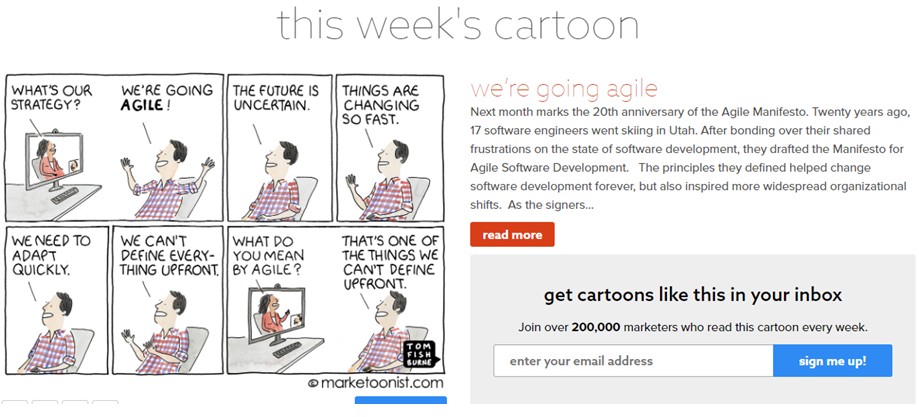Open the "we're going agile" article title

point(564,89)
